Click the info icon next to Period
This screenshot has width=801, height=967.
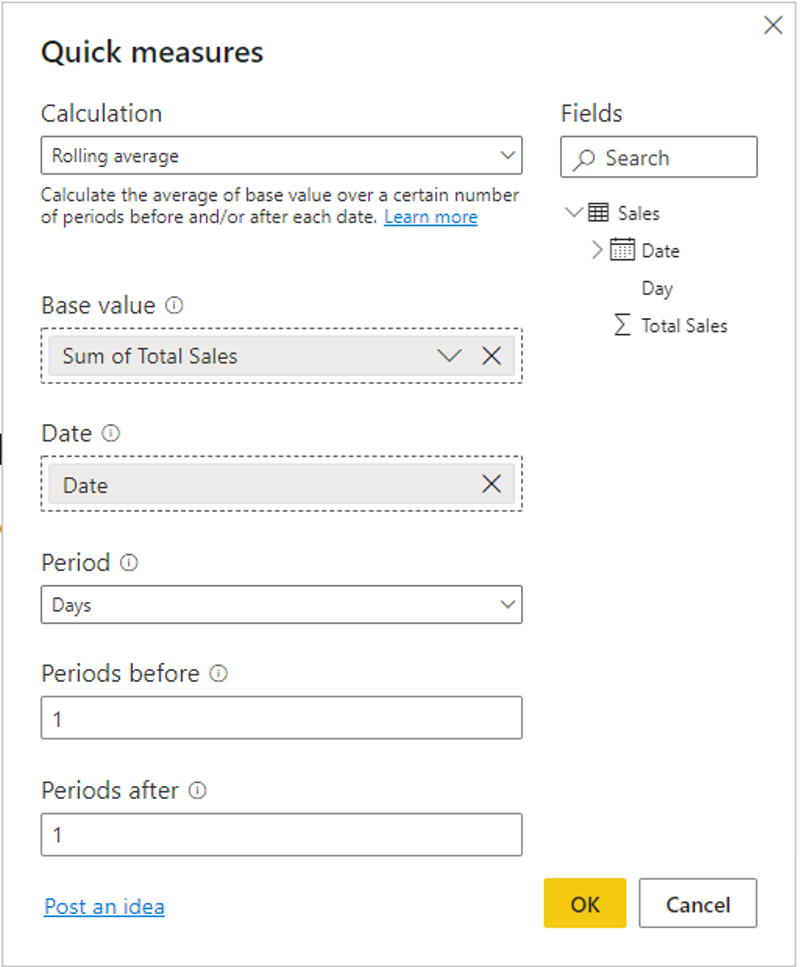(x=131, y=564)
